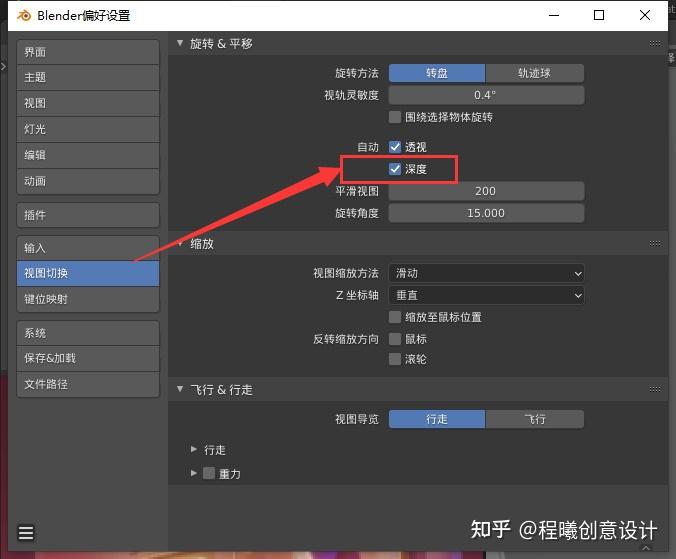The image size is (676, 559).
Task: Click the 旋转 & 平移 panel grip dots
Action: (x=655, y=44)
